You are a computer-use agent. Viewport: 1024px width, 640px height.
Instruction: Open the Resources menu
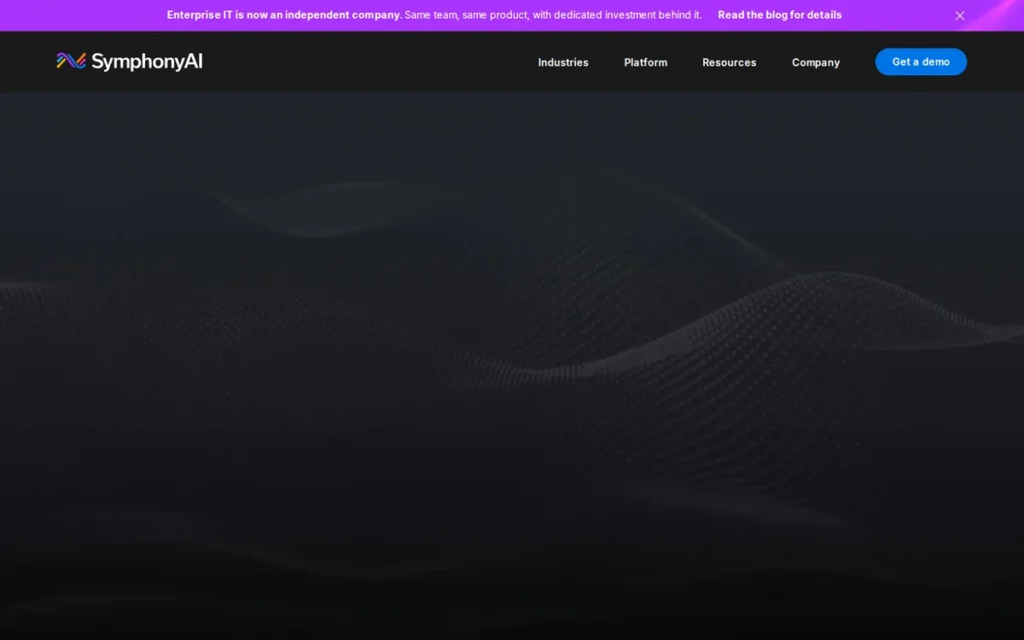click(x=729, y=62)
